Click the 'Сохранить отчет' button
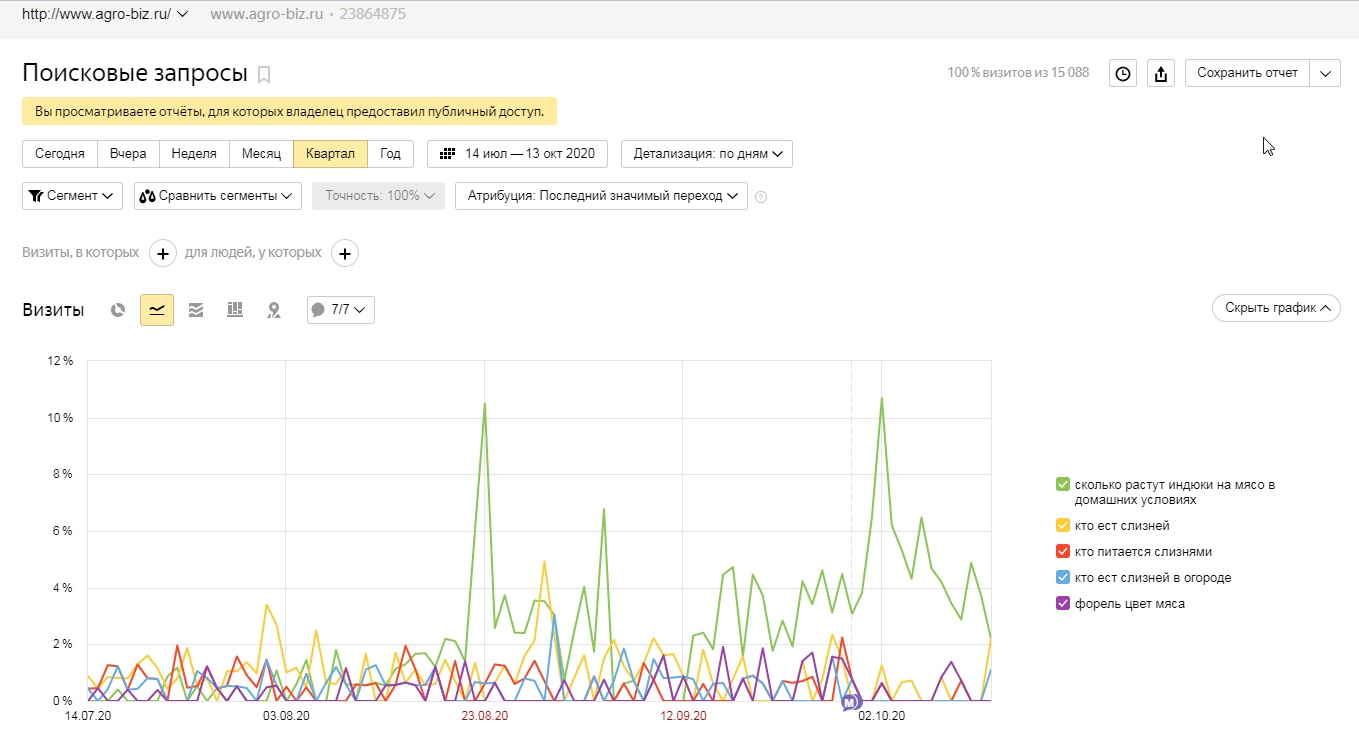This screenshot has width=1359, height=755. click(x=1247, y=73)
